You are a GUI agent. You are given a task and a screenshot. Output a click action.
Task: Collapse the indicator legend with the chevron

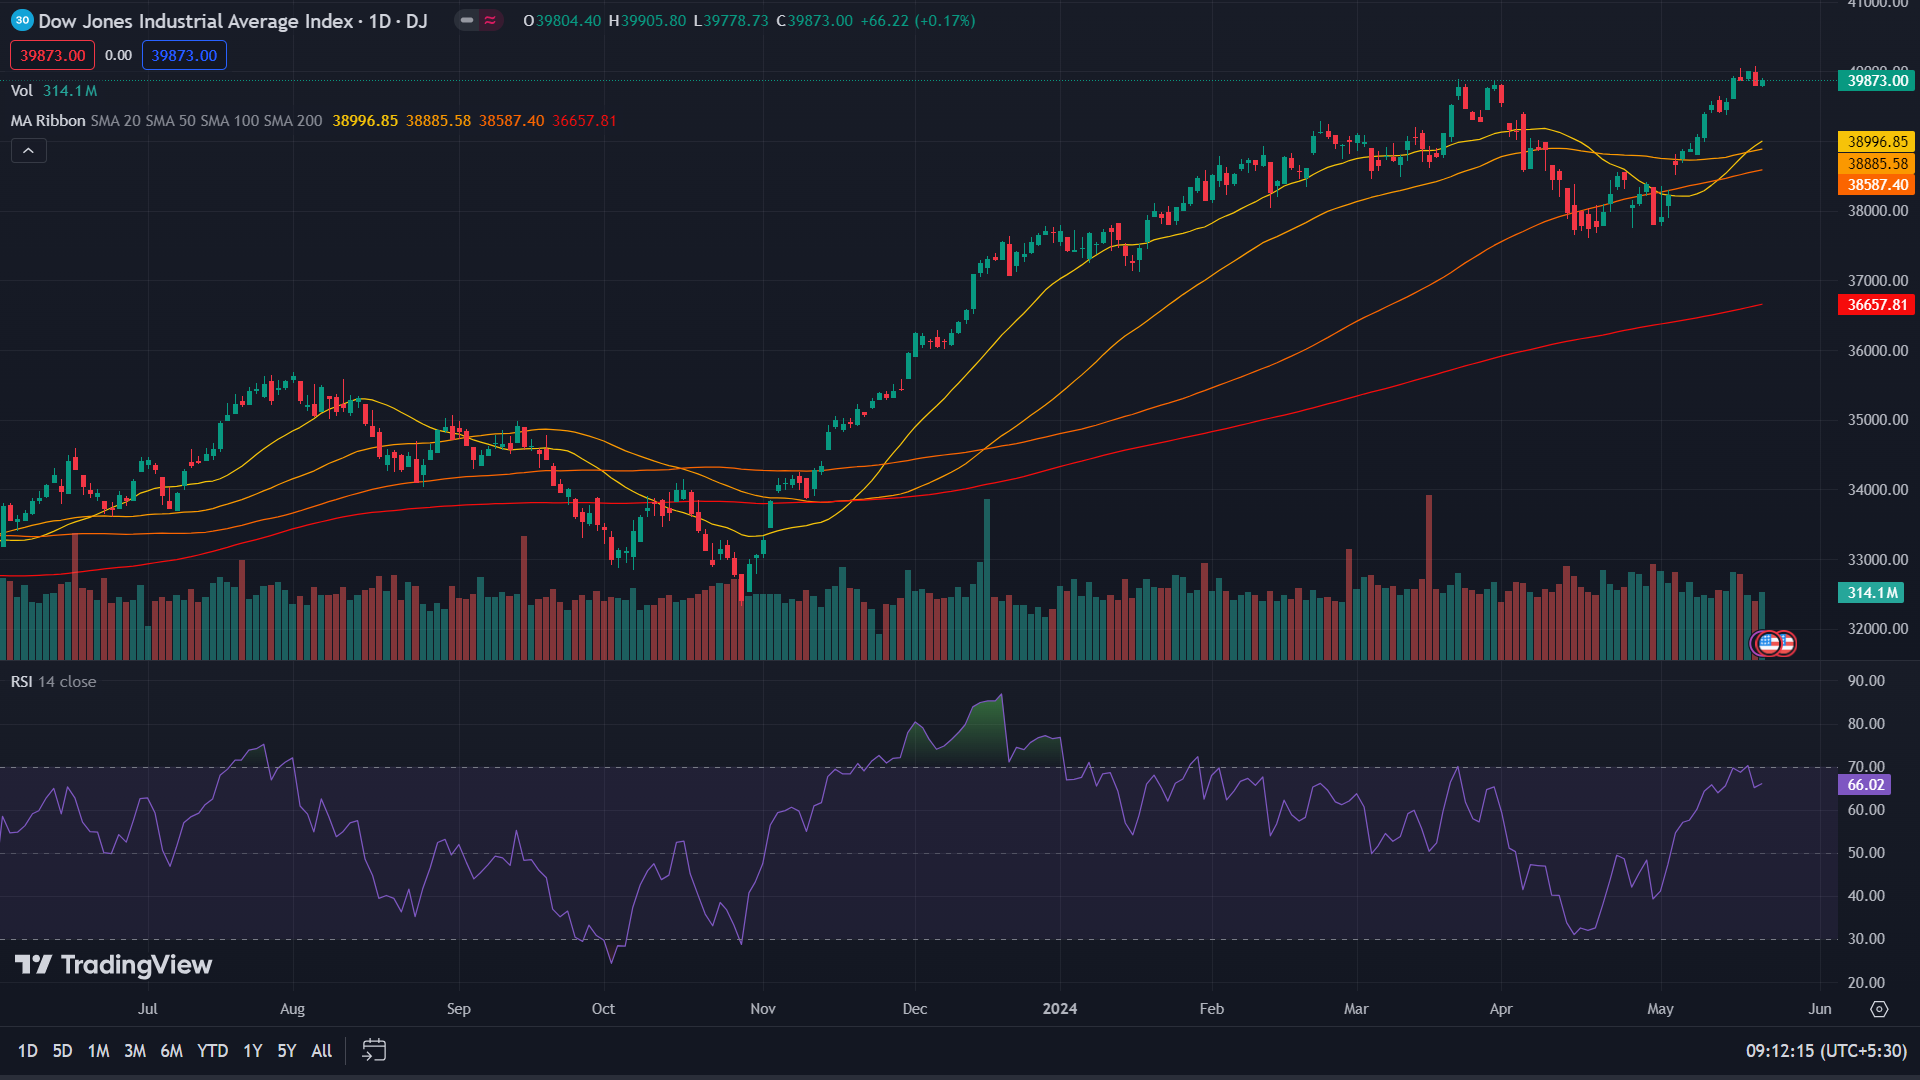29,151
